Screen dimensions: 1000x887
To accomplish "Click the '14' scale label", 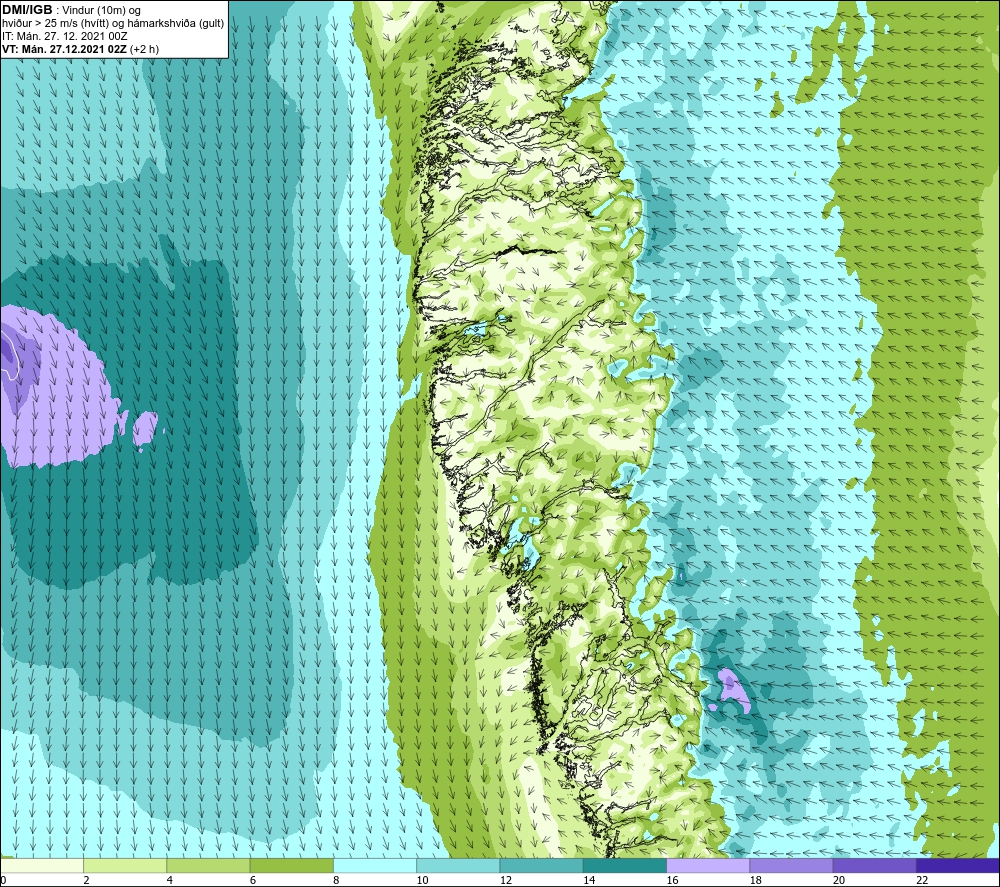I will [589, 880].
